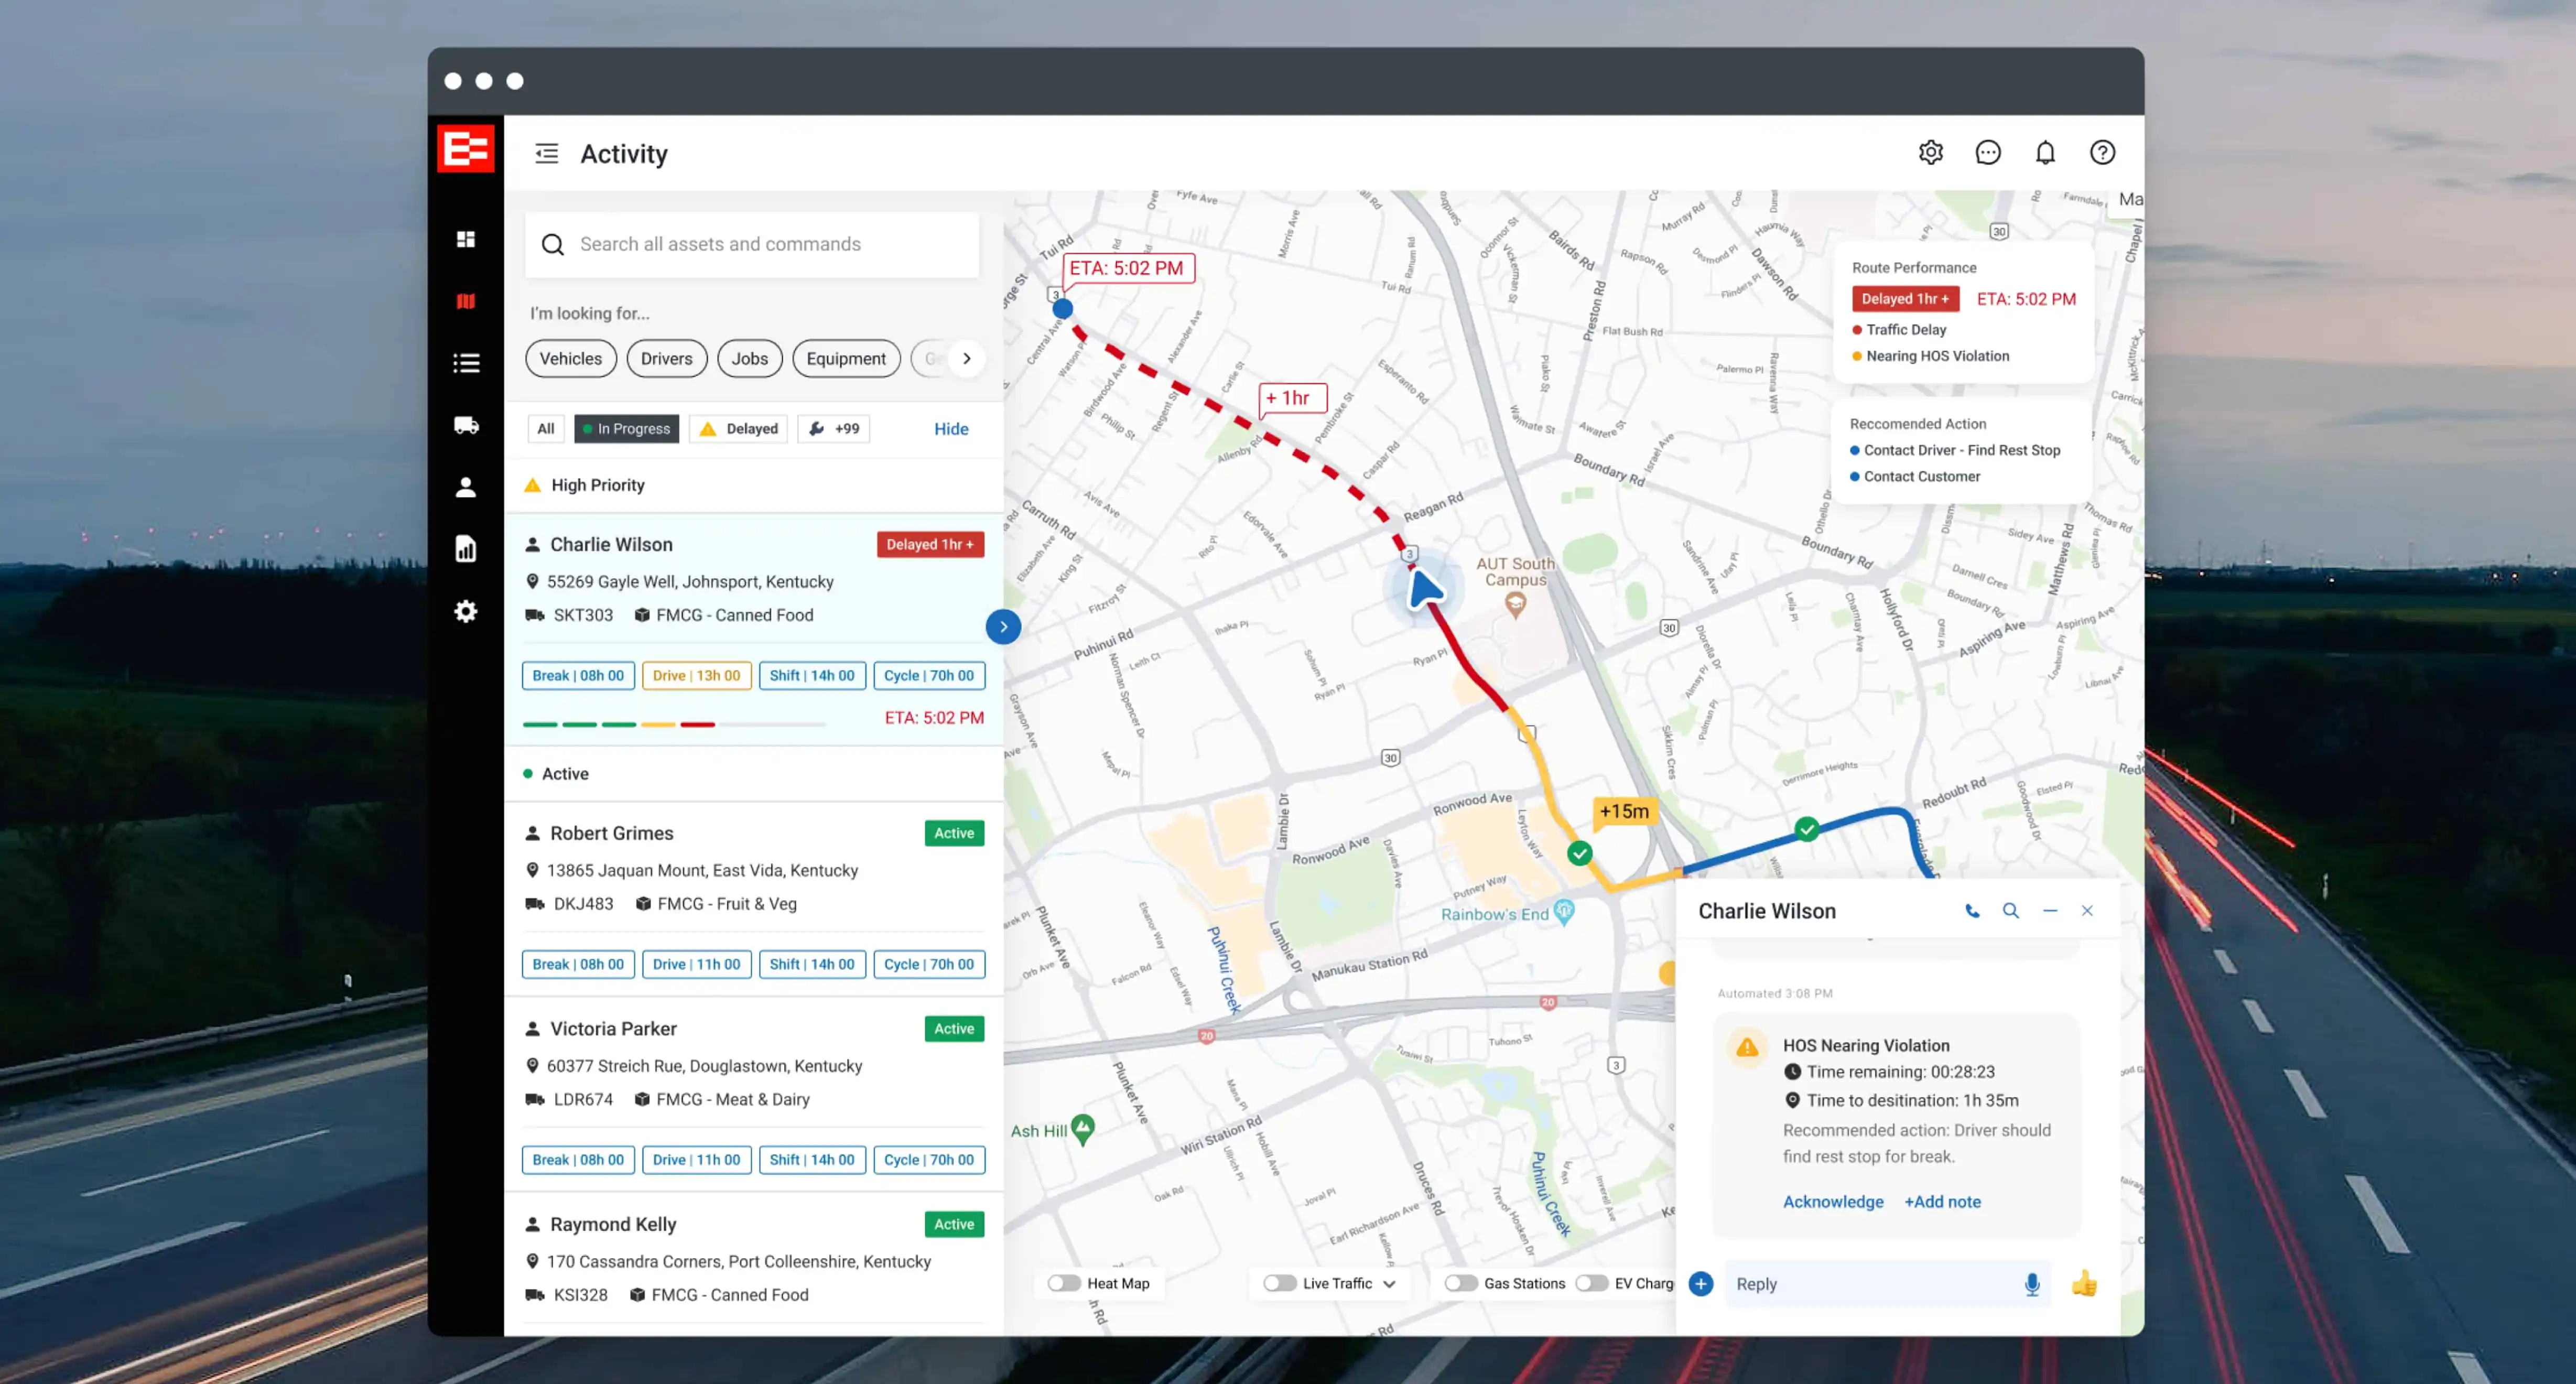Viewport: 2576px width, 1384px height.
Task: Open Raymond Kelly driver card
Action: [754, 1264]
